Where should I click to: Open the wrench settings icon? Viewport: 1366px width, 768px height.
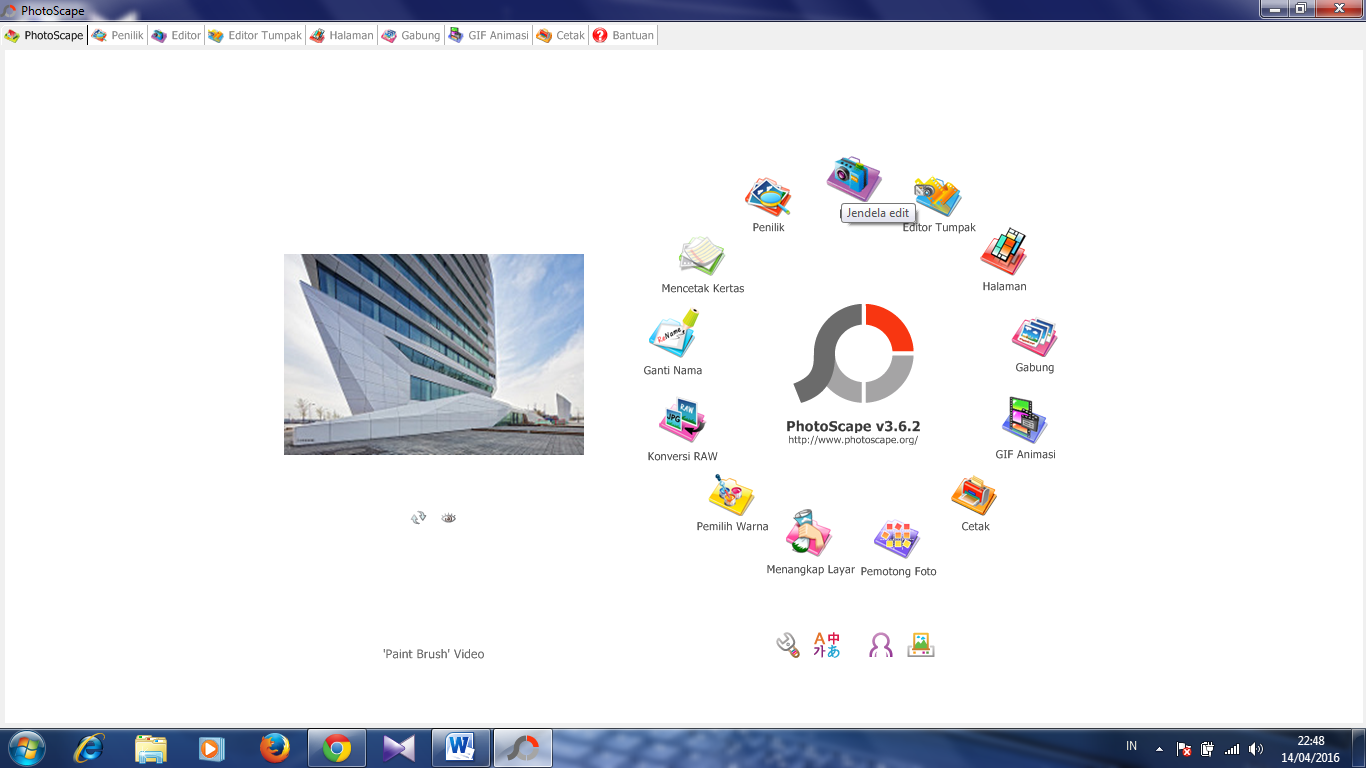point(788,645)
